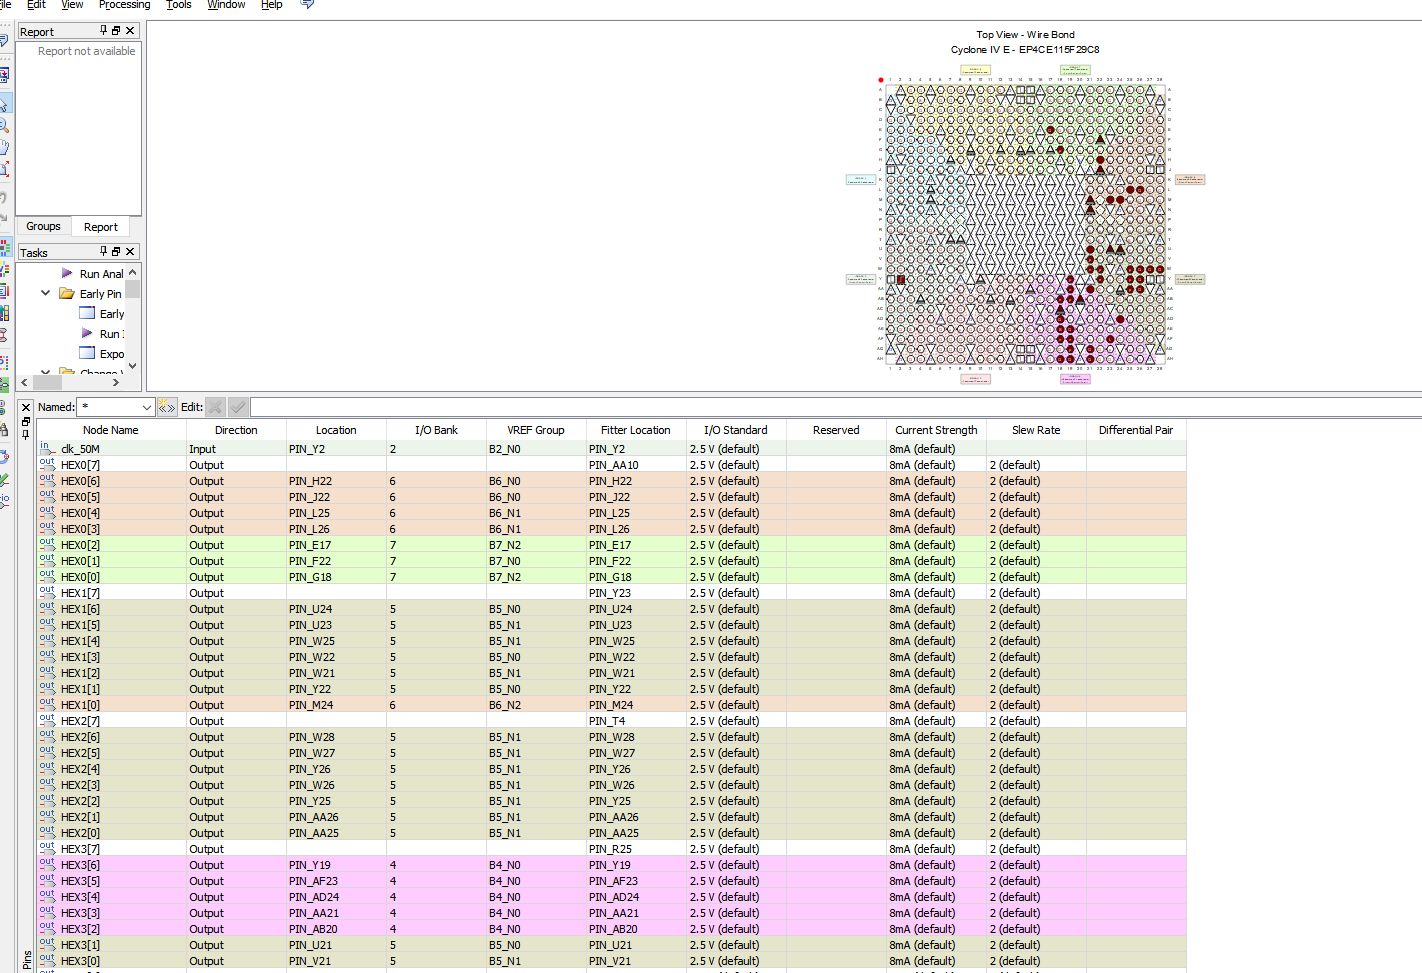The width and height of the screenshot is (1422, 973).
Task: Click Tasks panel scroll up arrow
Action: pyautogui.click(x=132, y=272)
